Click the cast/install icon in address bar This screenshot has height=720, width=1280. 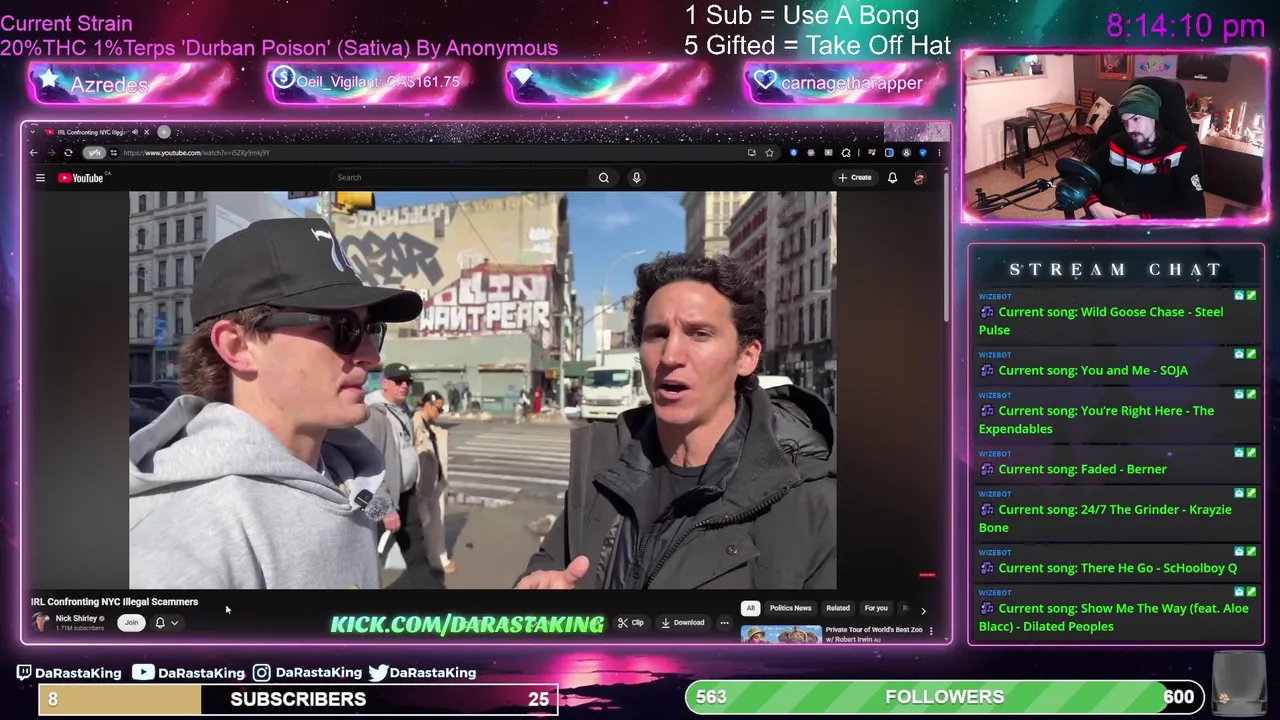(751, 153)
